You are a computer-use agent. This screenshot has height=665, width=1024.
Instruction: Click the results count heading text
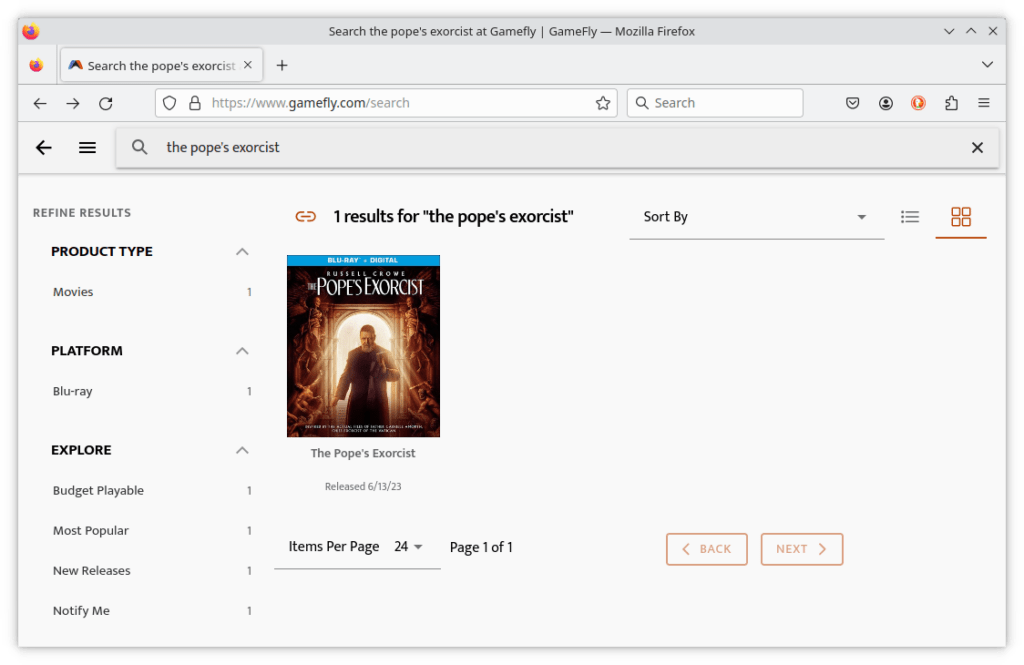(x=453, y=217)
